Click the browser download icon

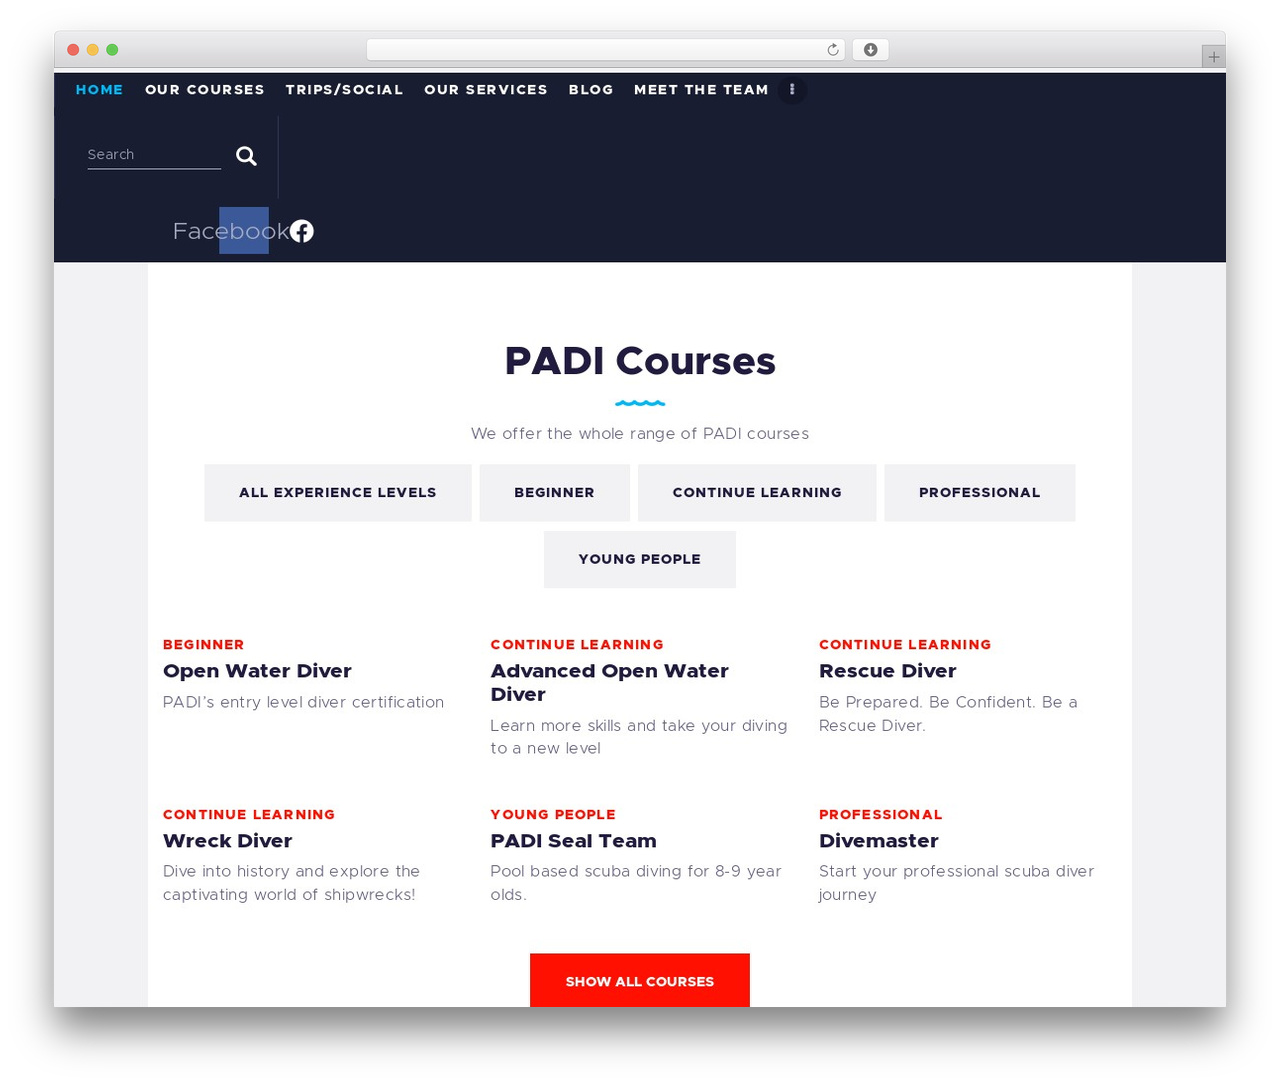870,50
